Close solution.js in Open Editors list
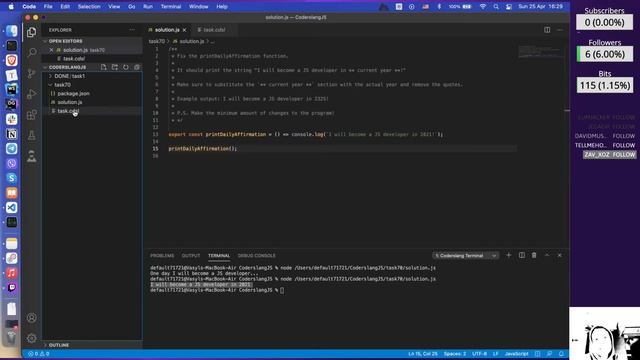 coord(51,50)
